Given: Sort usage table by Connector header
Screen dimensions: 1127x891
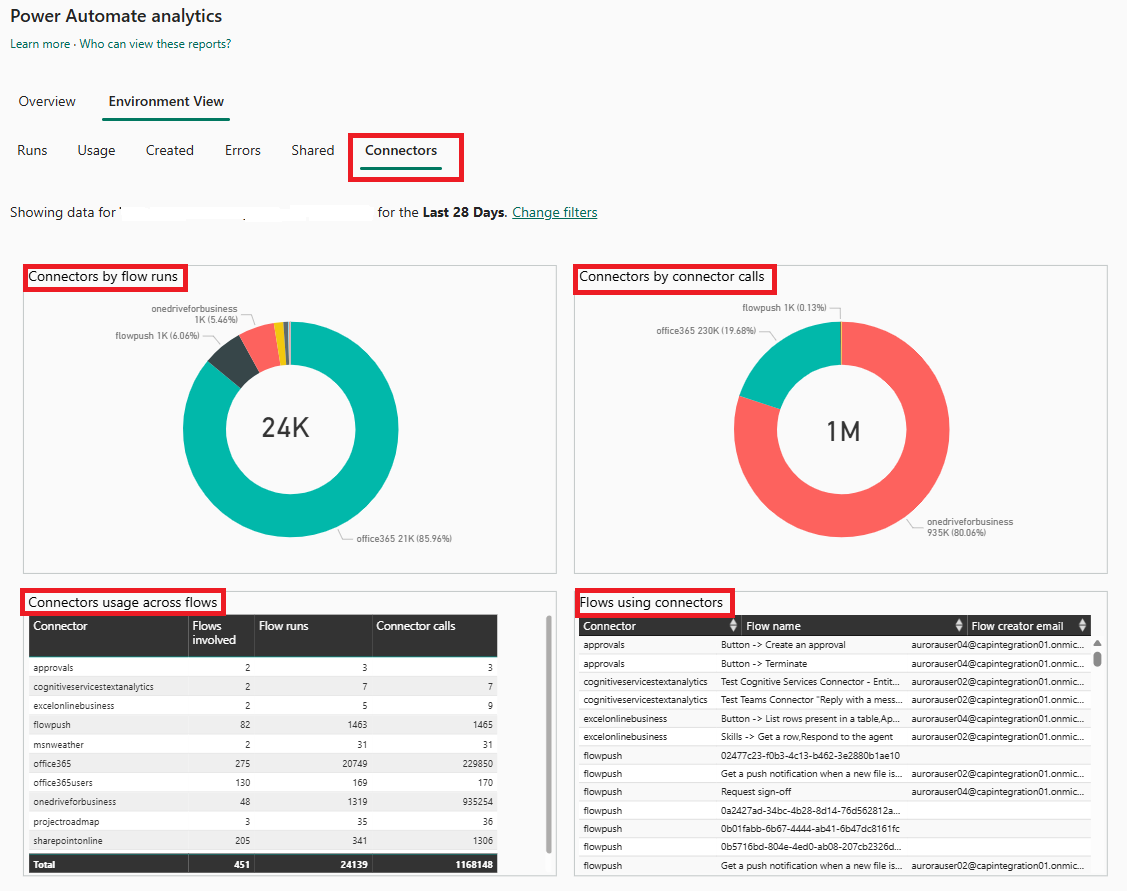Looking at the screenshot, I should click(60, 626).
